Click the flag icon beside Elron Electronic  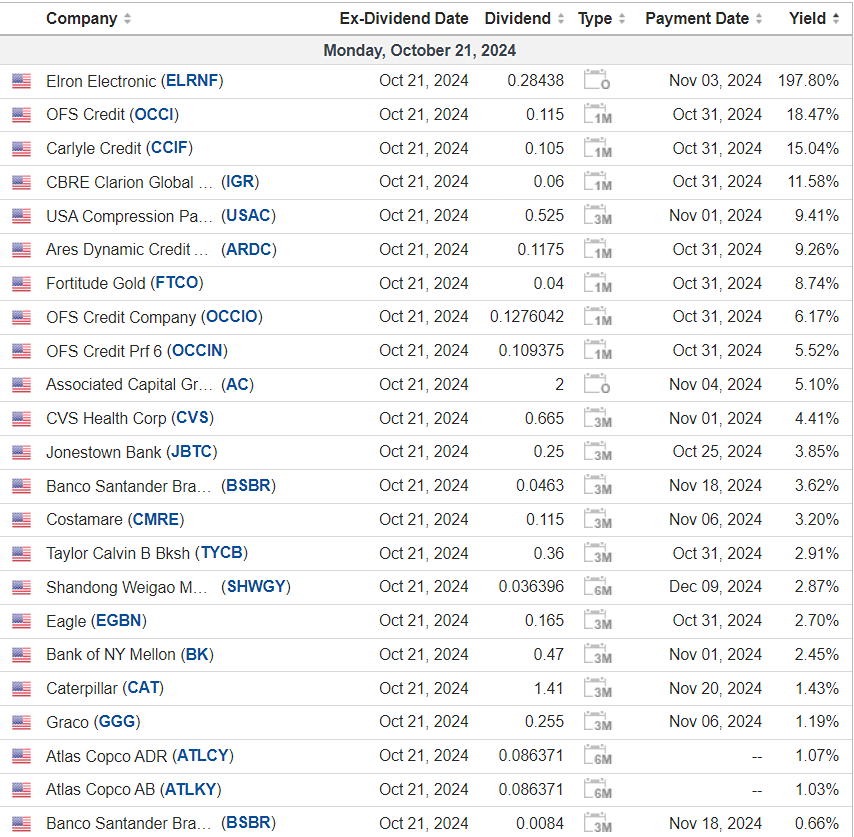21,81
